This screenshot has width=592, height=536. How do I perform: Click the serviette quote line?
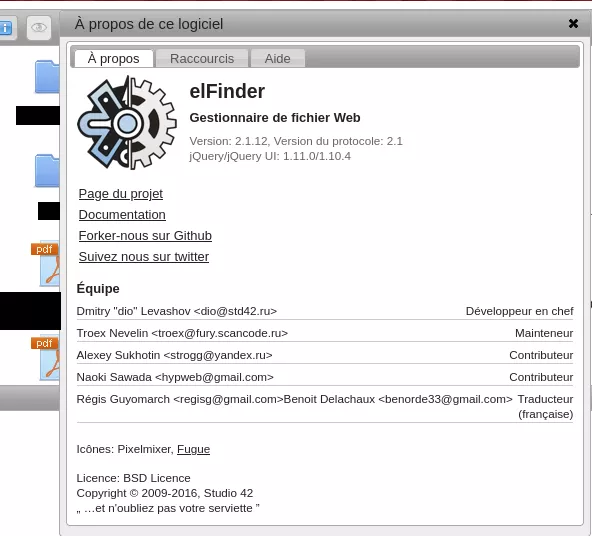(168, 508)
